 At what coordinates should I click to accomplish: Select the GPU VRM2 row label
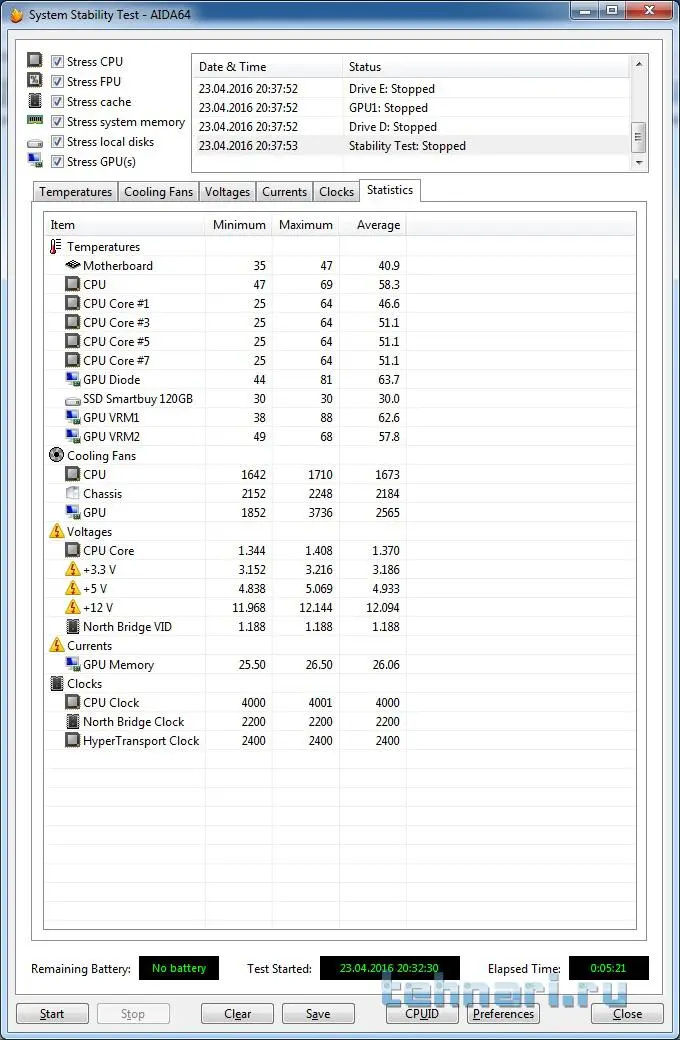(111, 436)
